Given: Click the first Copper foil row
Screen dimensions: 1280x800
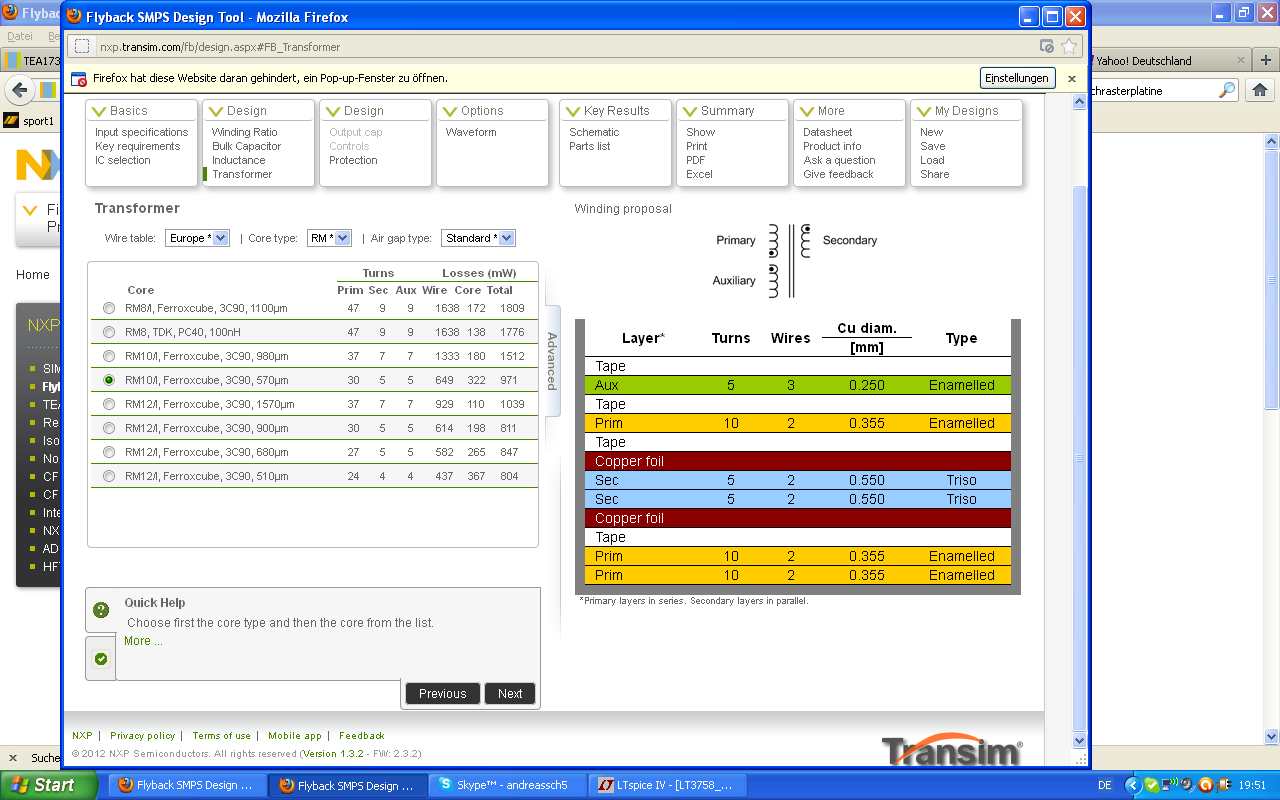Looking at the screenshot, I should point(798,461).
